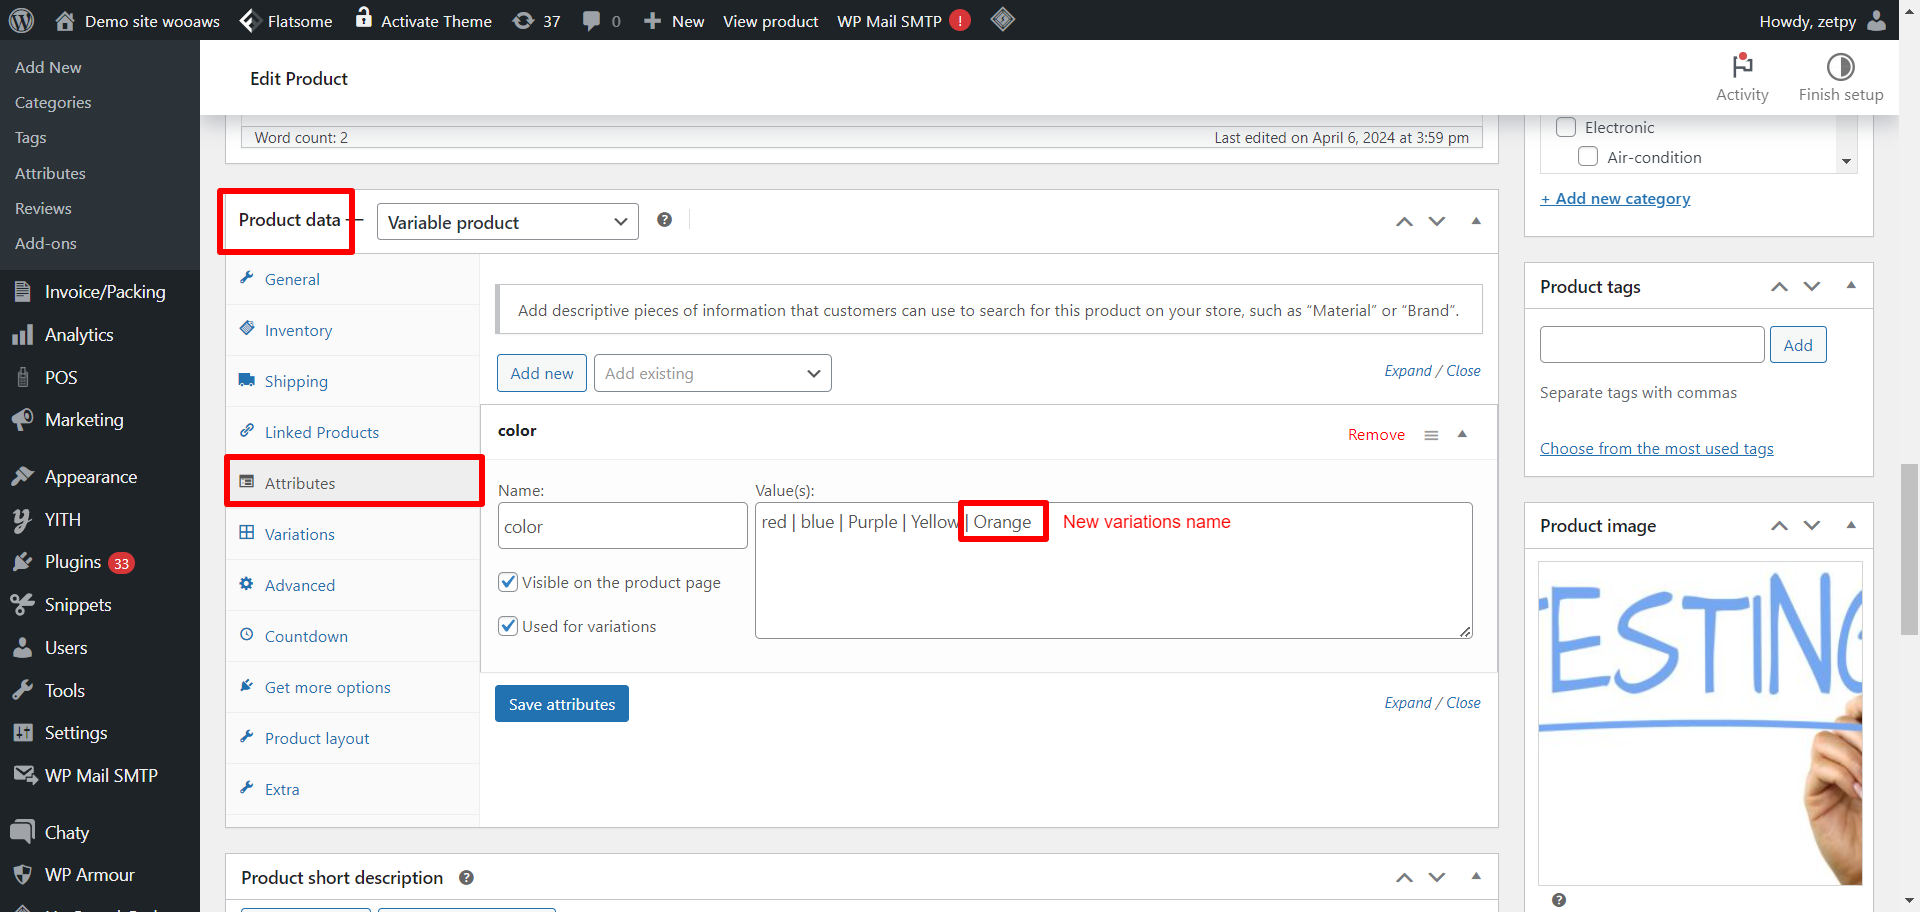Open the New content menu
Image resolution: width=1920 pixels, height=912 pixels.
click(x=674, y=21)
